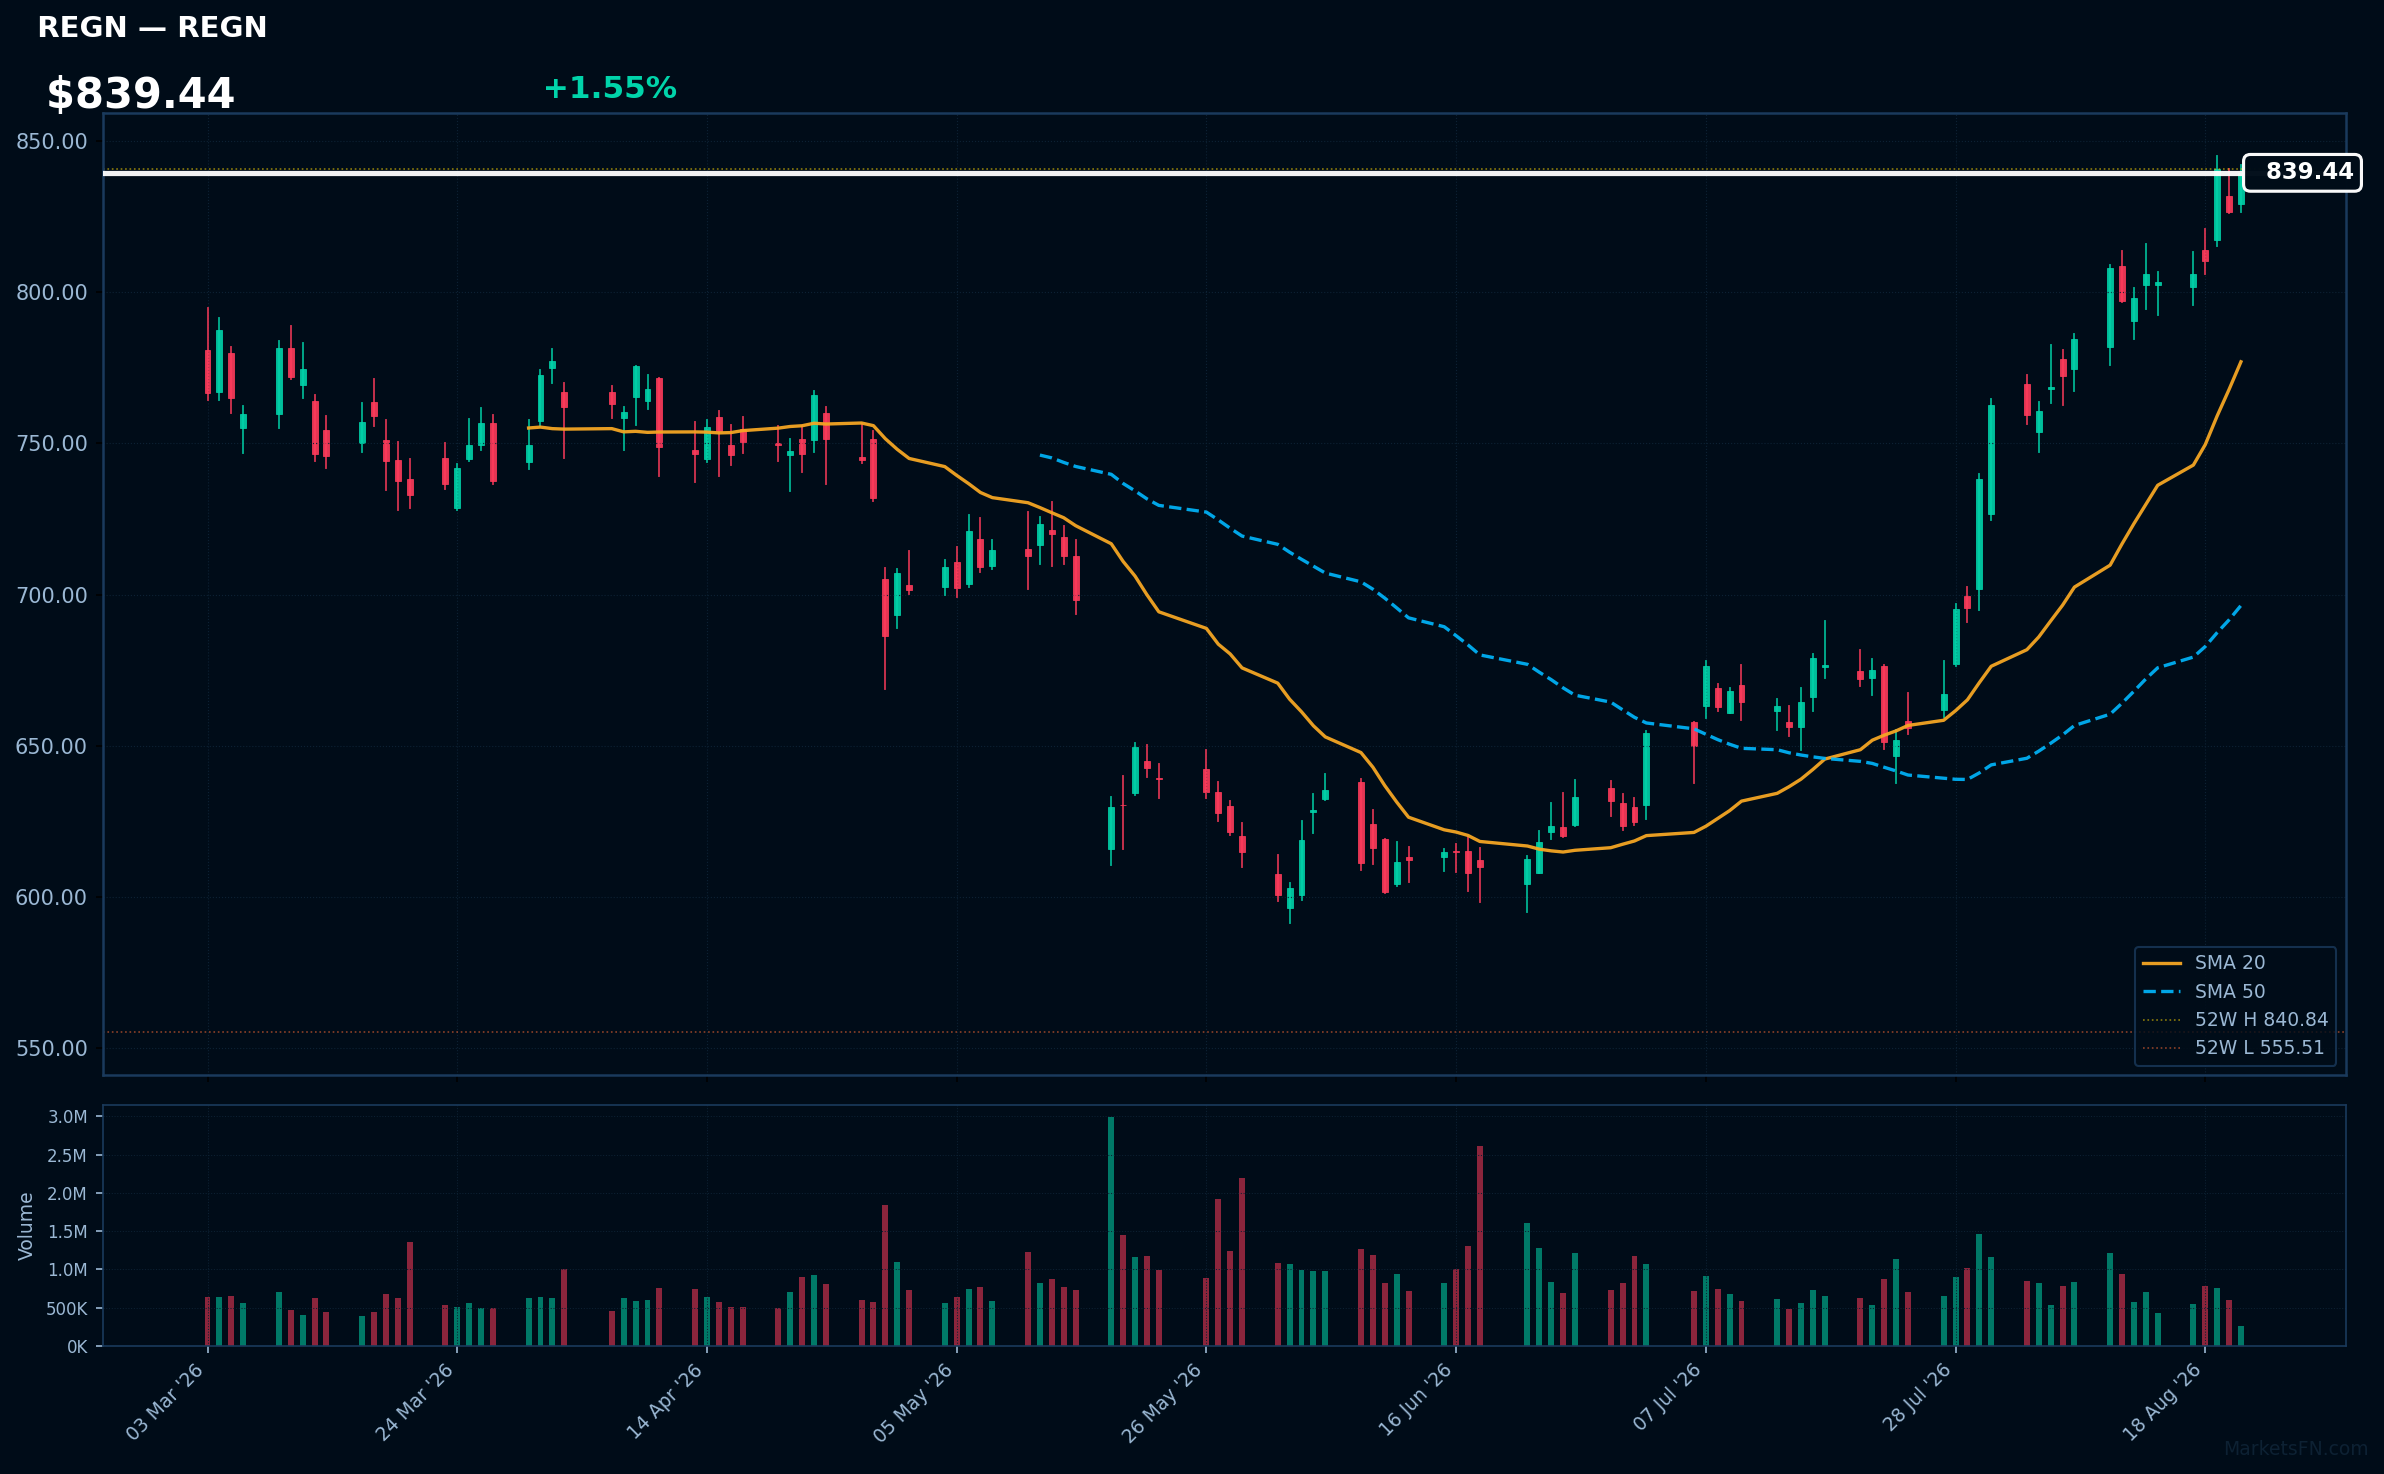This screenshot has height=1474, width=2384.
Task: Click the "REGN — REGN" chart title
Action: (x=152, y=27)
